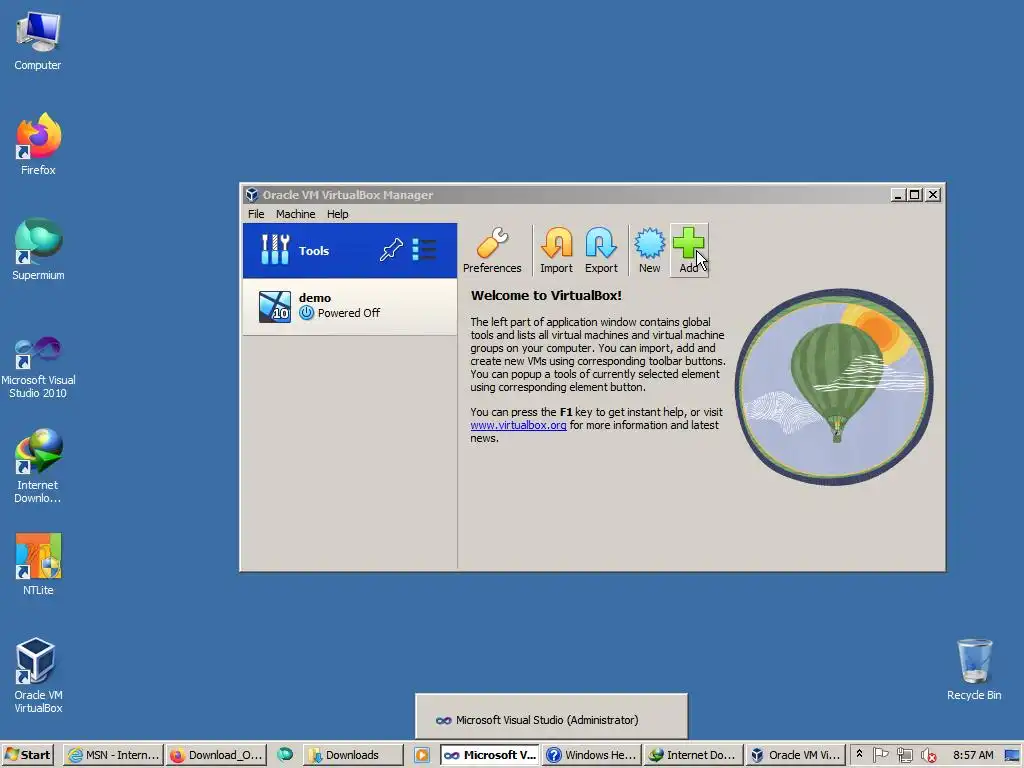Switch to Downloads folder taskbar button
Screen dimensions: 1024x768
[353, 755]
